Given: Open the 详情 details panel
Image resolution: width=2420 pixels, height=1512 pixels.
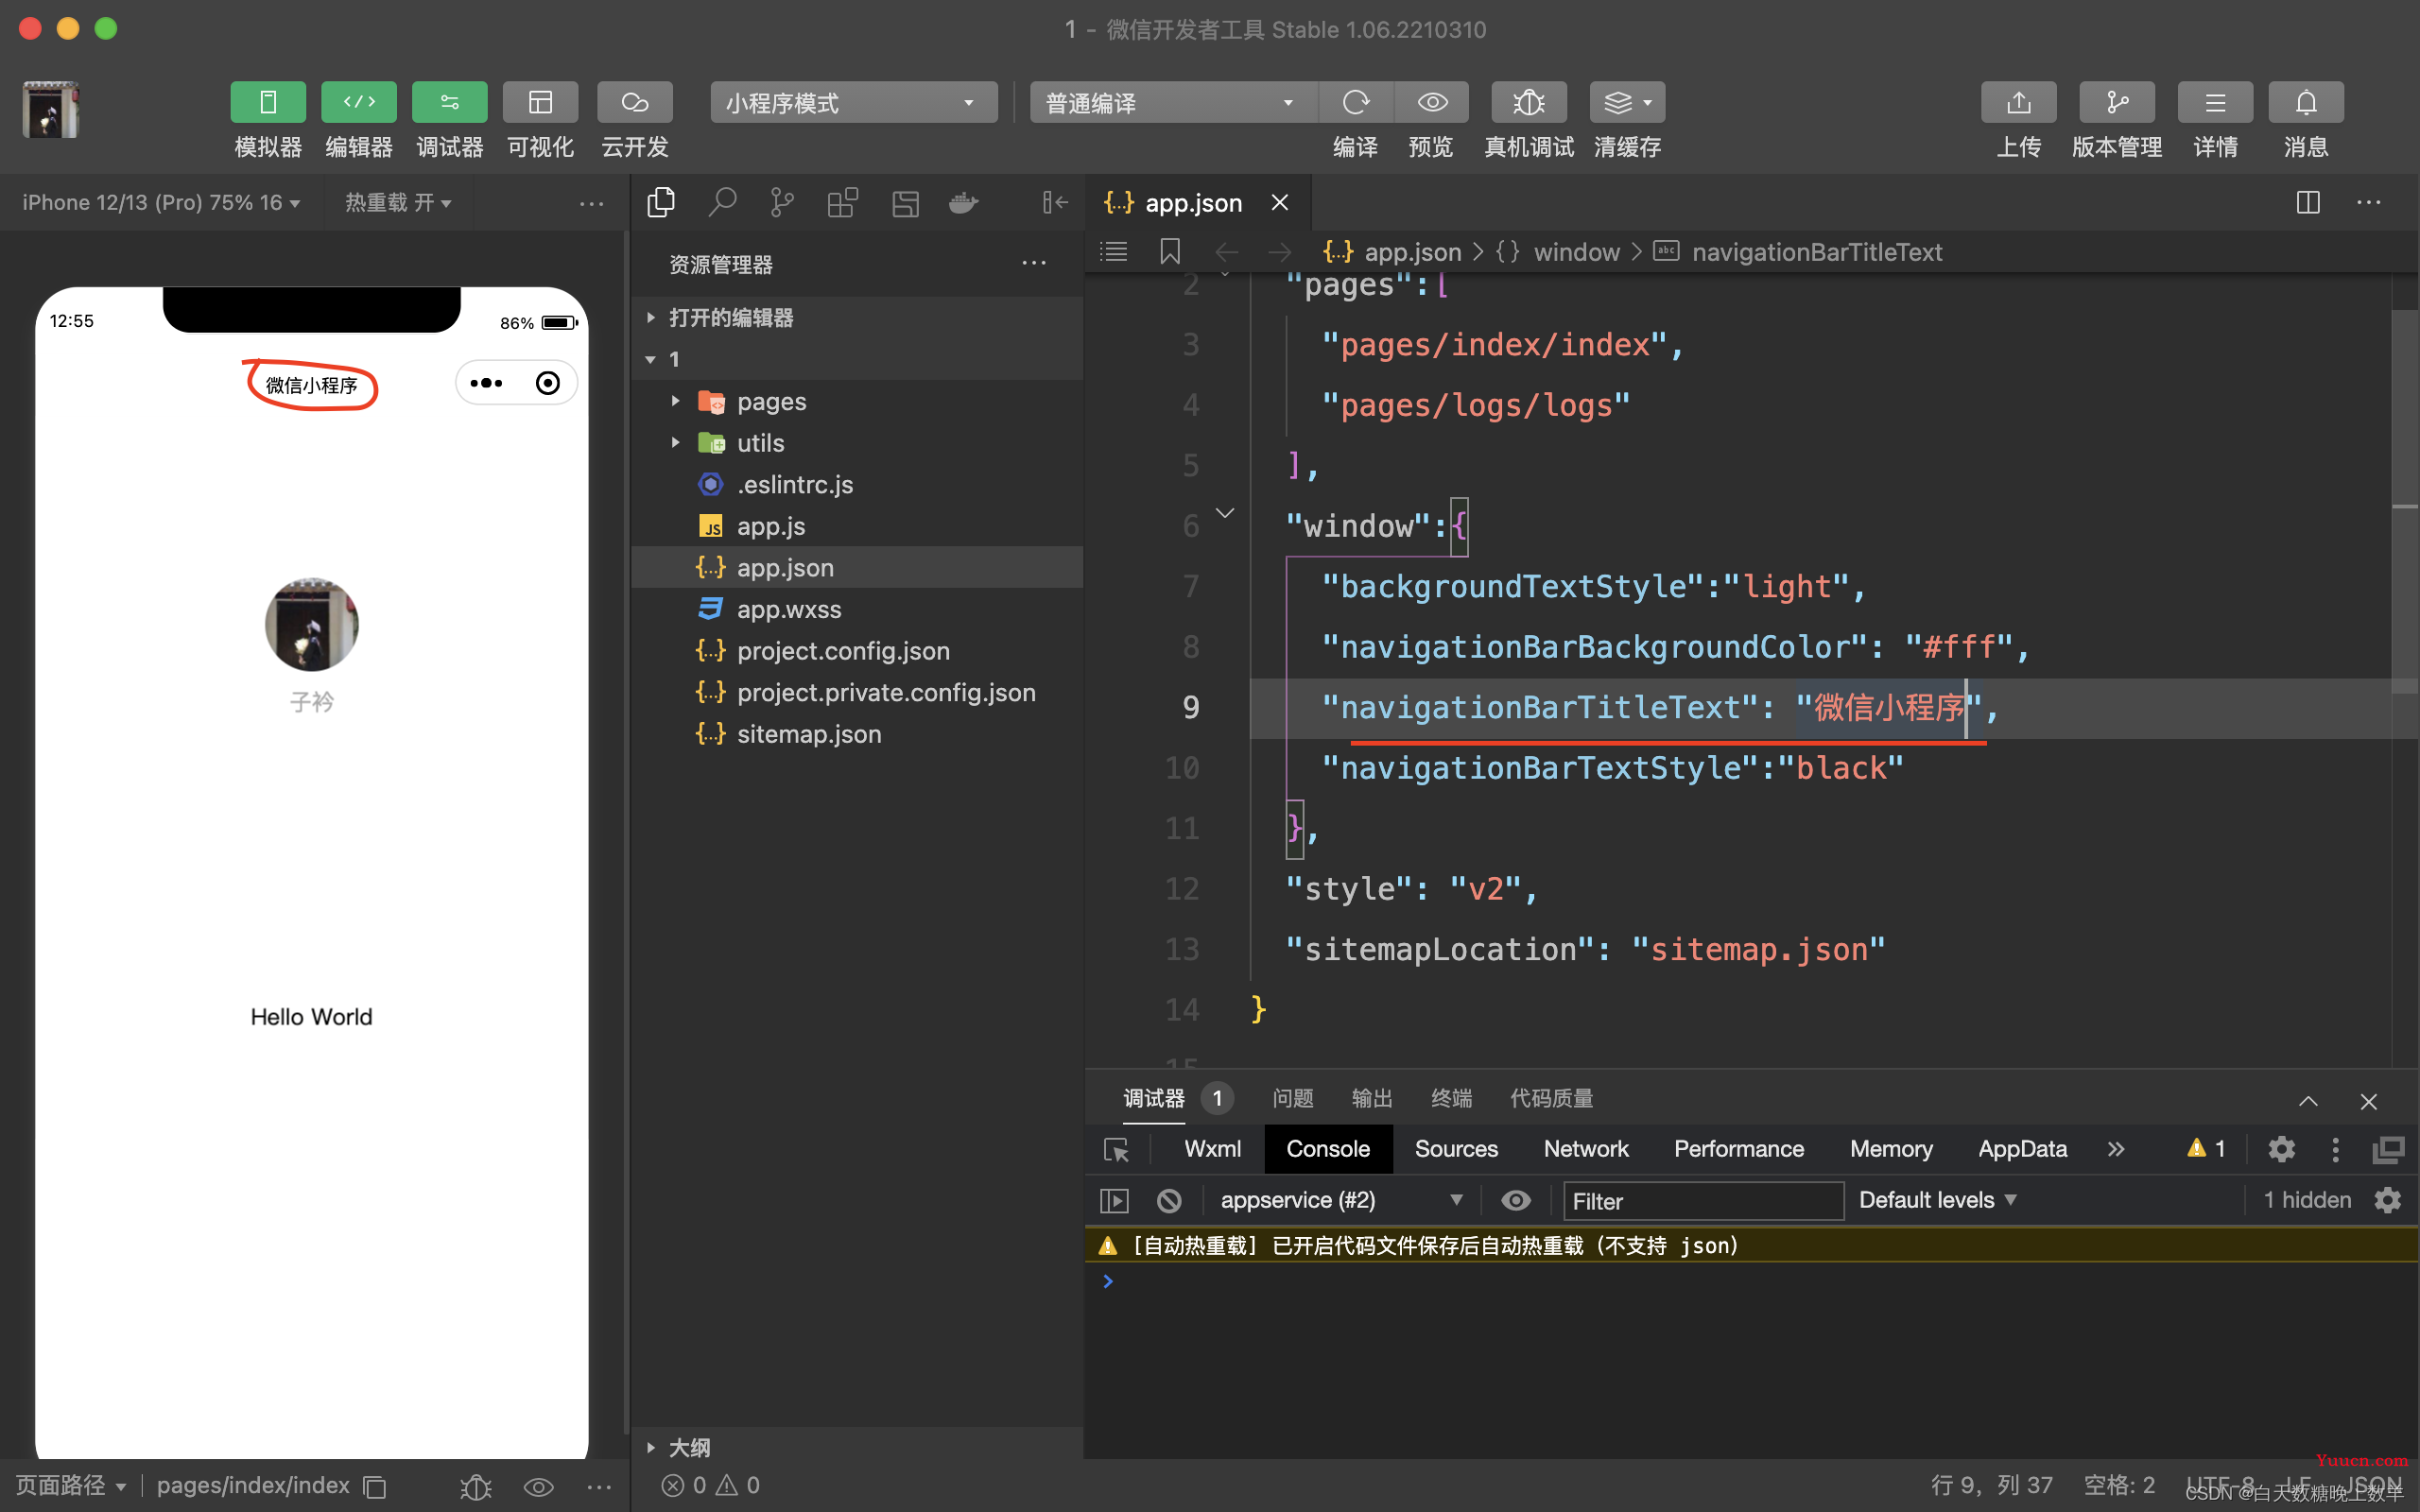Looking at the screenshot, I should point(2216,102).
